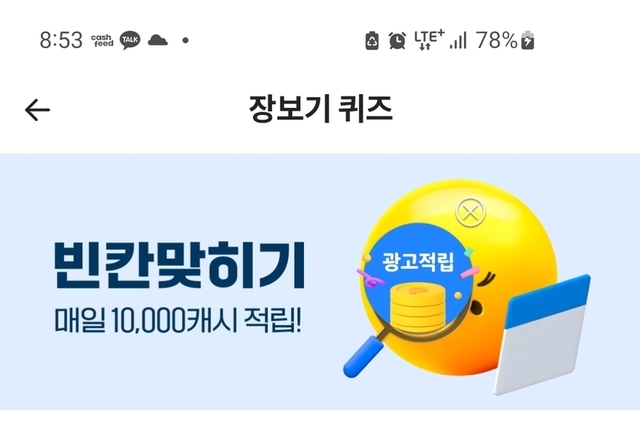Tap the circled X on the emoji
This screenshot has height=440, width=640.
(x=470, y=212)
